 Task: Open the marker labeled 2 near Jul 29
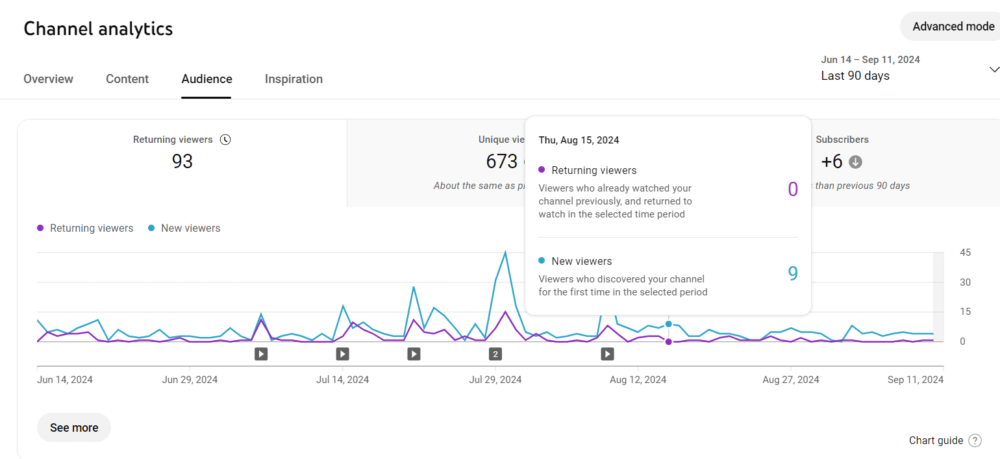(x=495, y=353)
